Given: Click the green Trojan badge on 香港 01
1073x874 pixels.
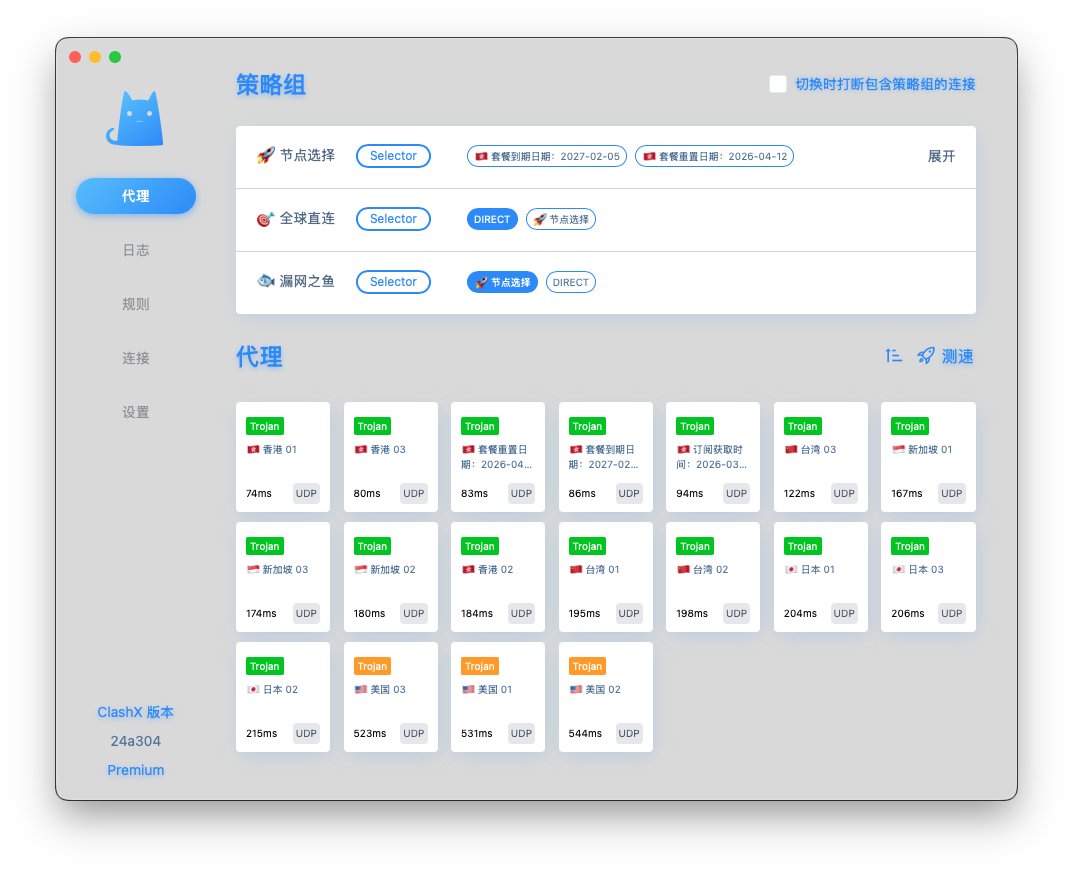Looking at the screenshot, I should (265, 426).
